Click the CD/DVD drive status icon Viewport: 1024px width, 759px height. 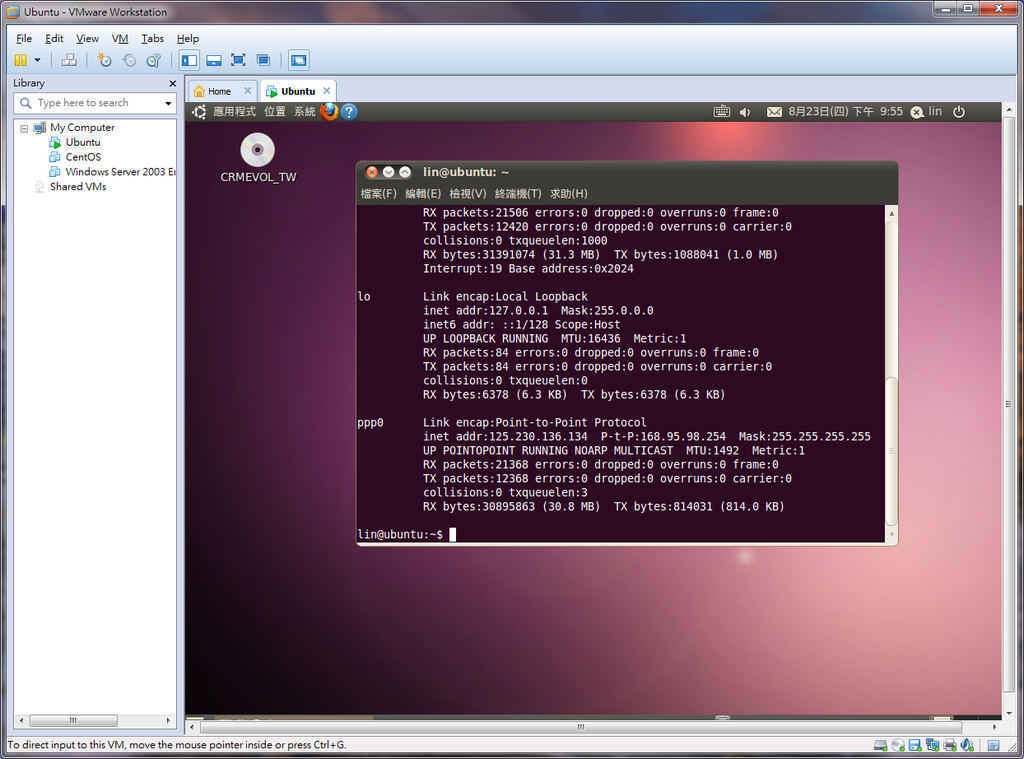point(898,745)
